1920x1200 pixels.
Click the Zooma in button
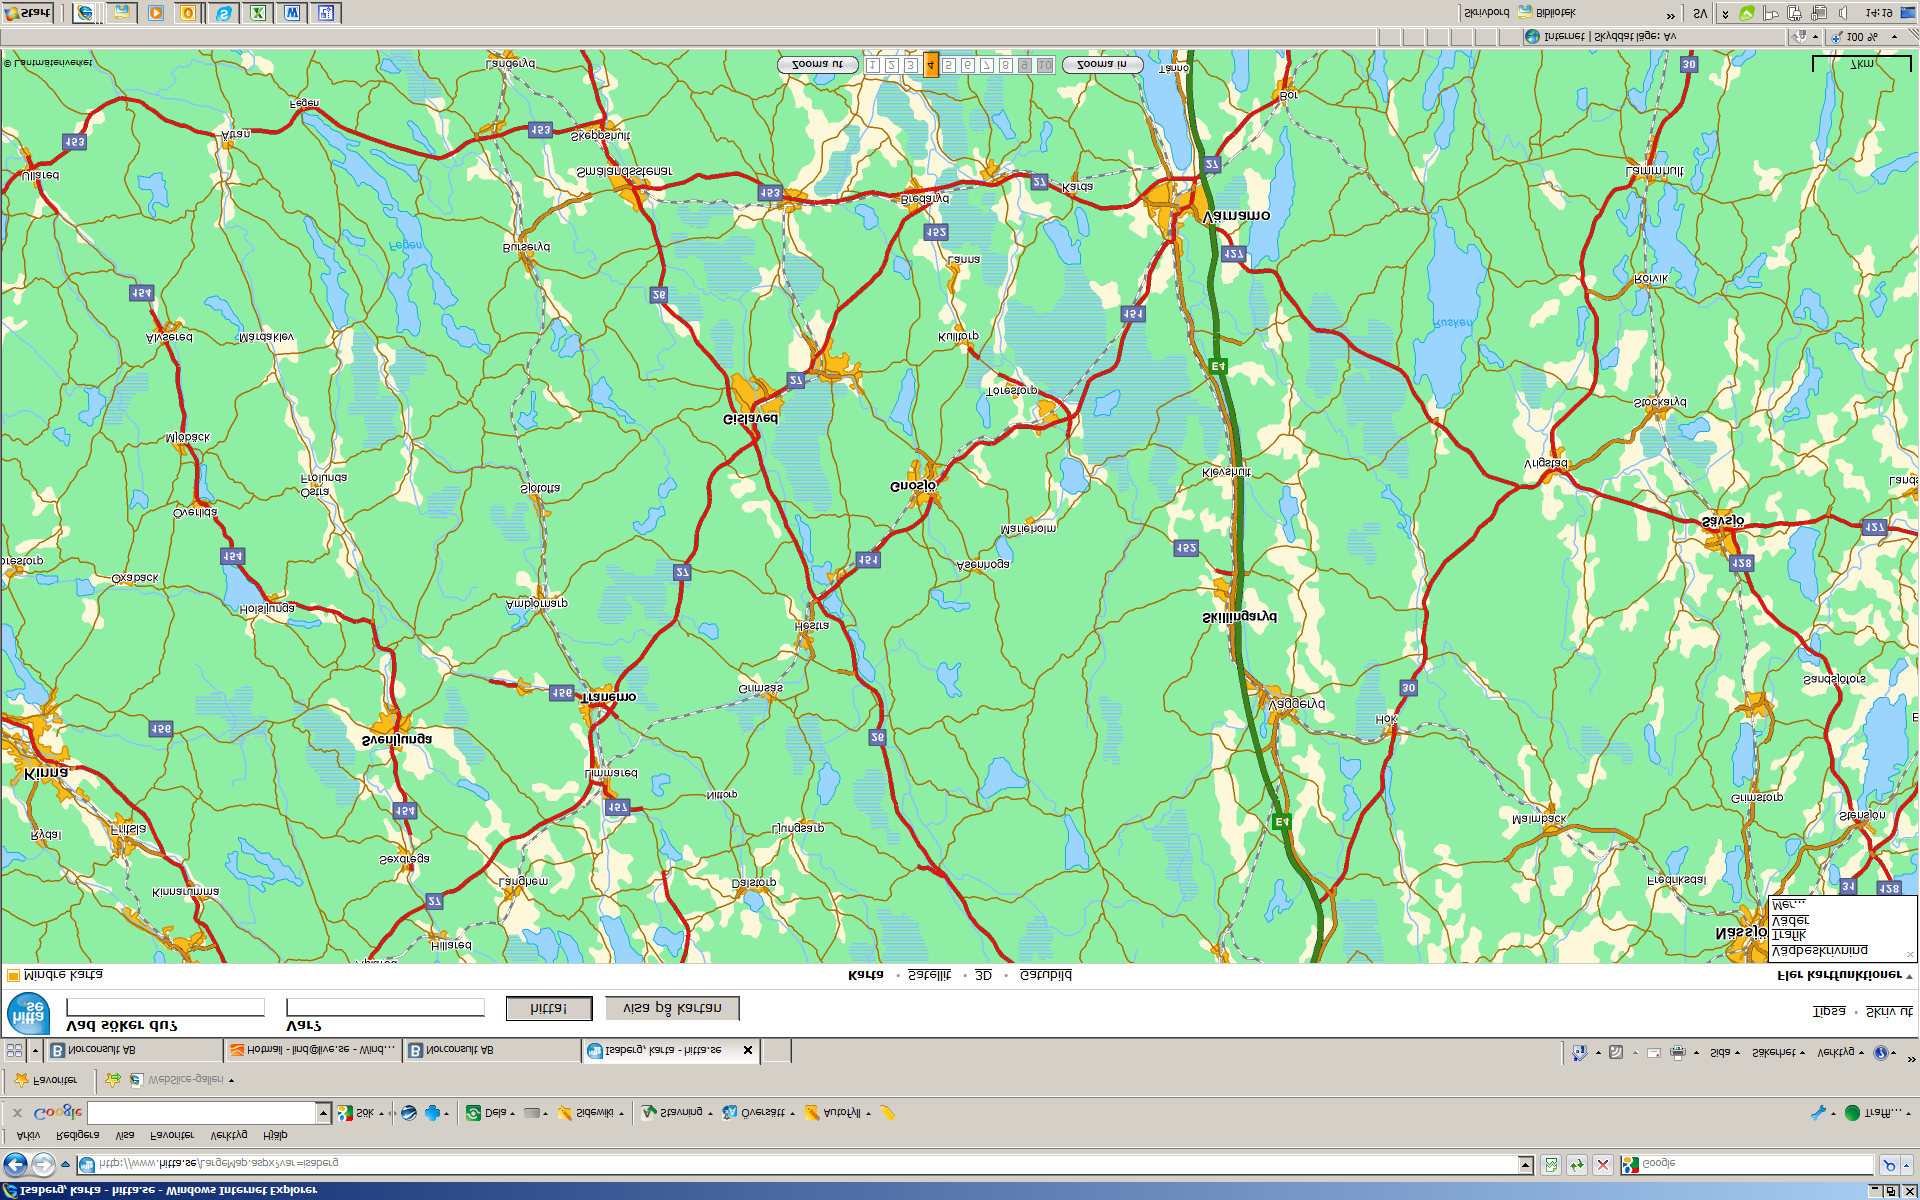pyautogui.click(x=1102, y=65)
